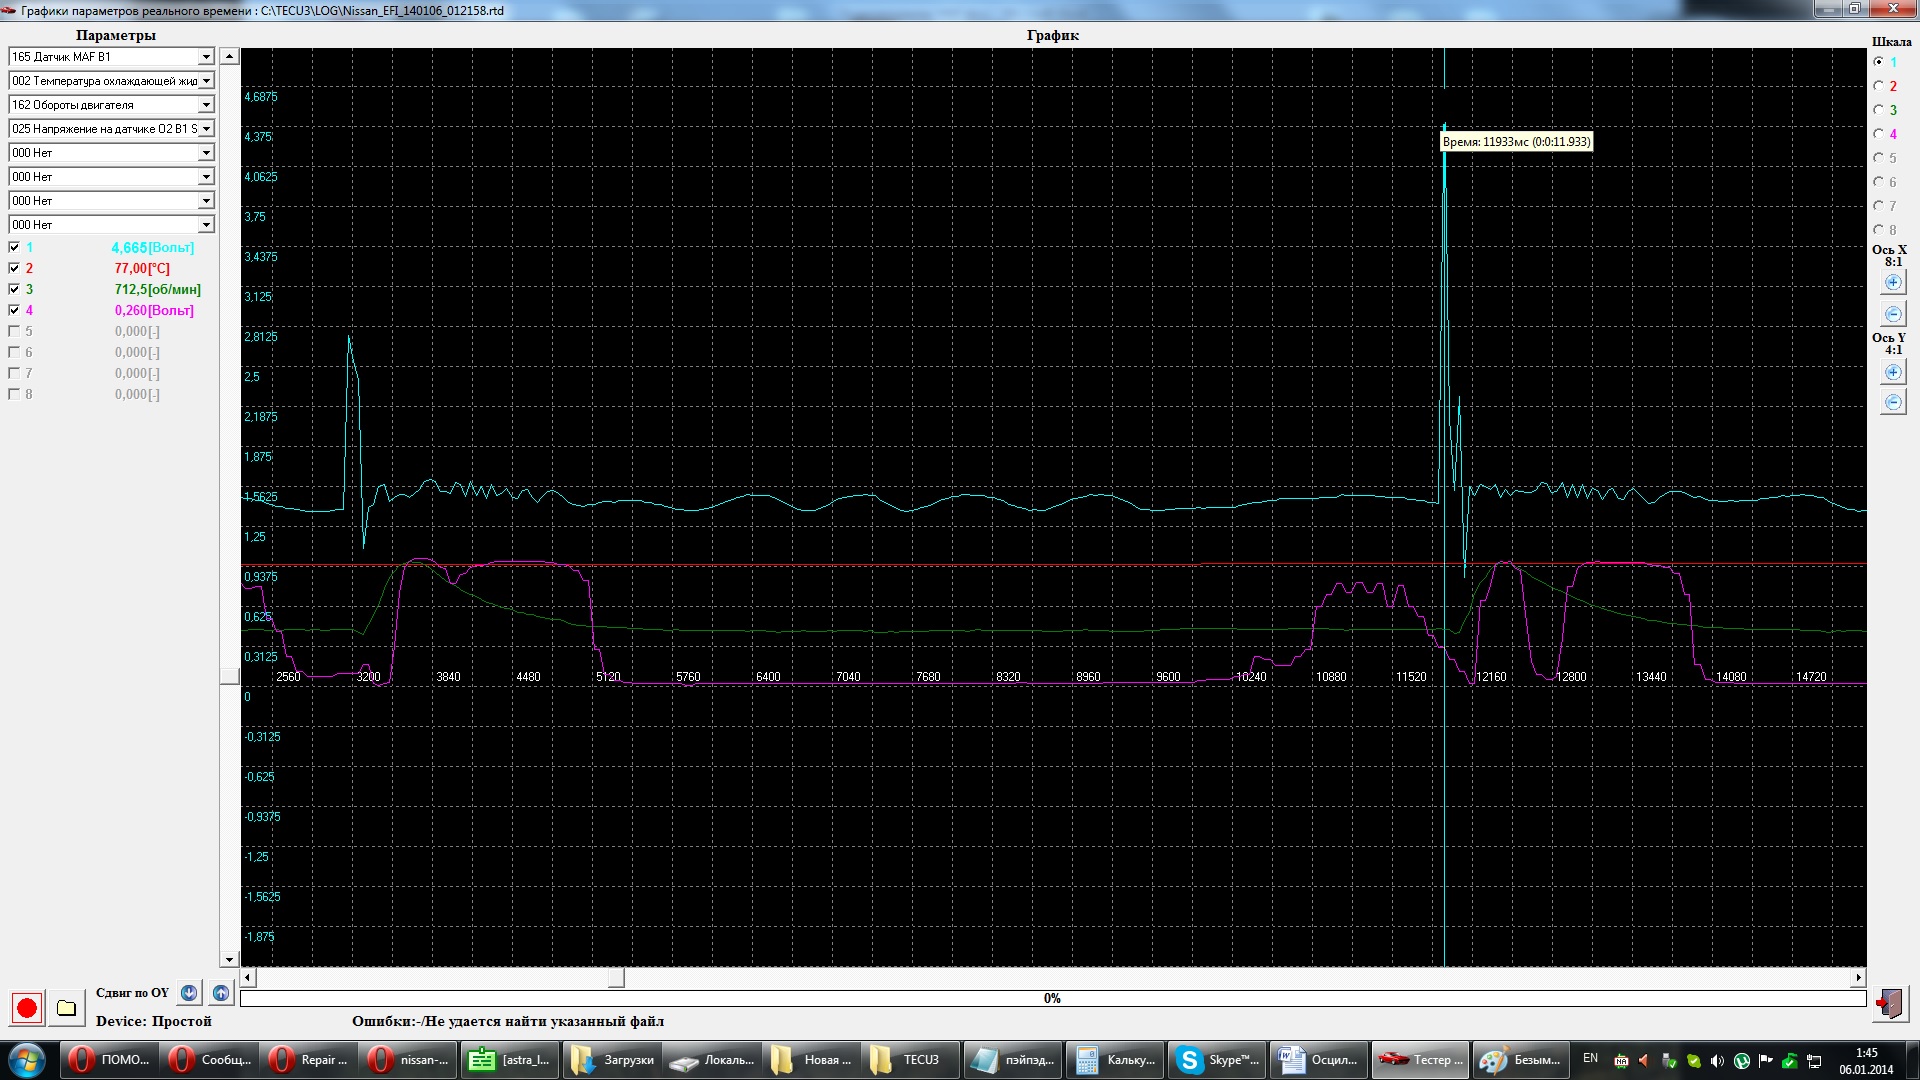
Task: Switch to Opera window titled Сообщ...
Action: (209, 1060)
